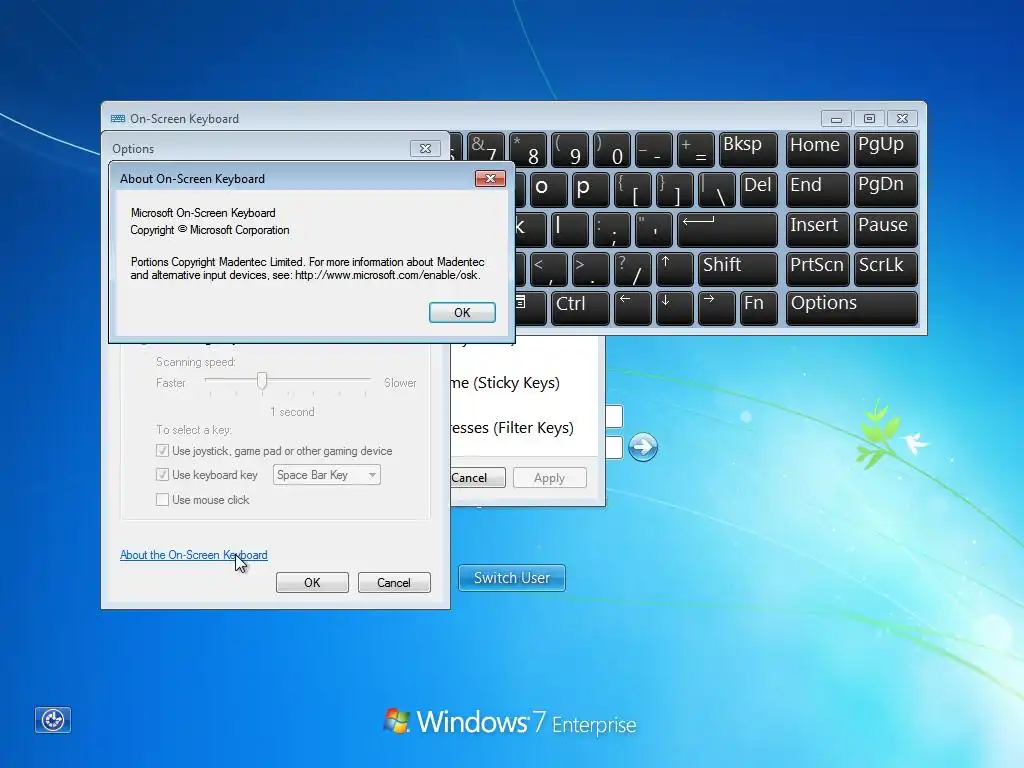
Task: Click Cancel at the bottom of the Options dialog
Action: (394, 583)
